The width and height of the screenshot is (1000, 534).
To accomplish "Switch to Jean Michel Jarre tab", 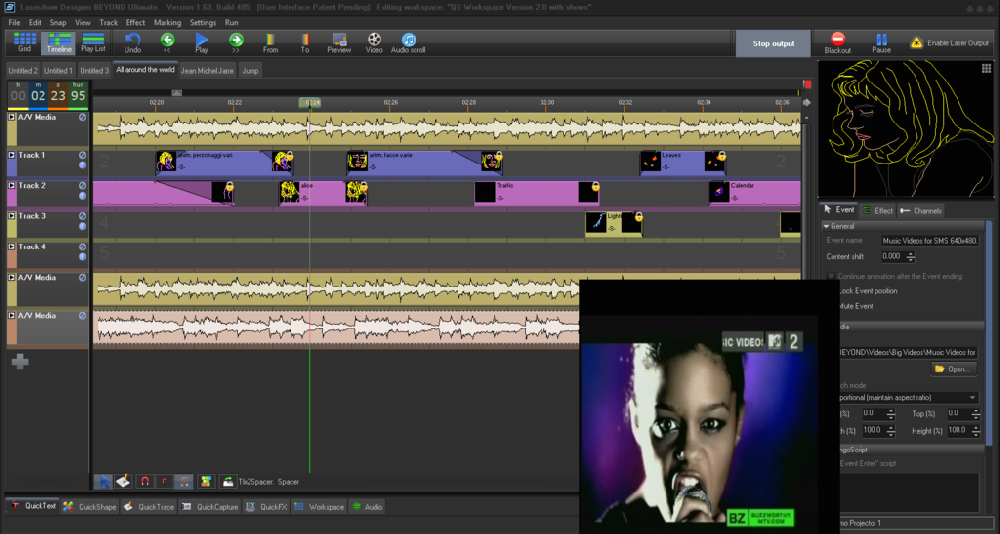I will (x=208, y=71).
